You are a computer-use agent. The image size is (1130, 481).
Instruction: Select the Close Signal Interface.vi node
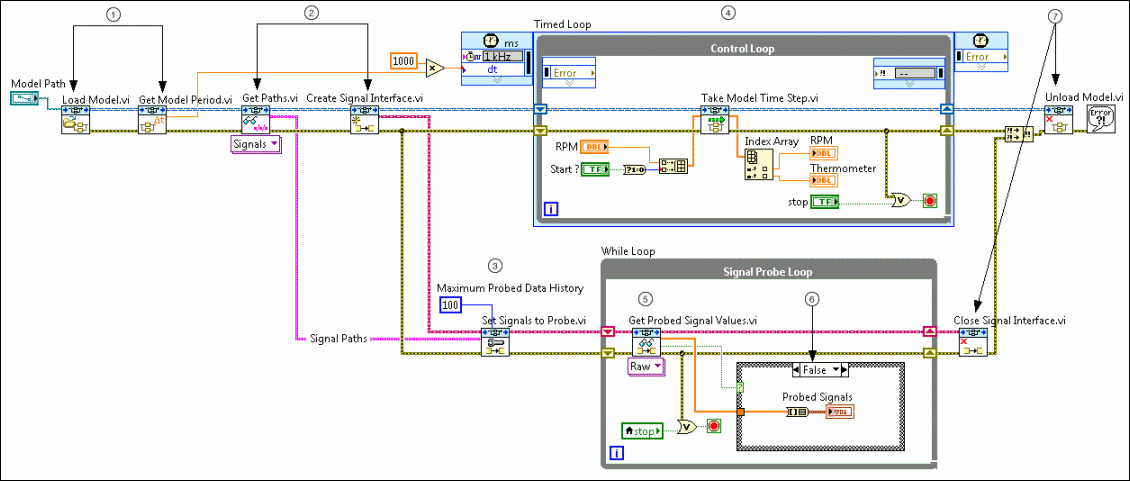(x=972, y=345)
